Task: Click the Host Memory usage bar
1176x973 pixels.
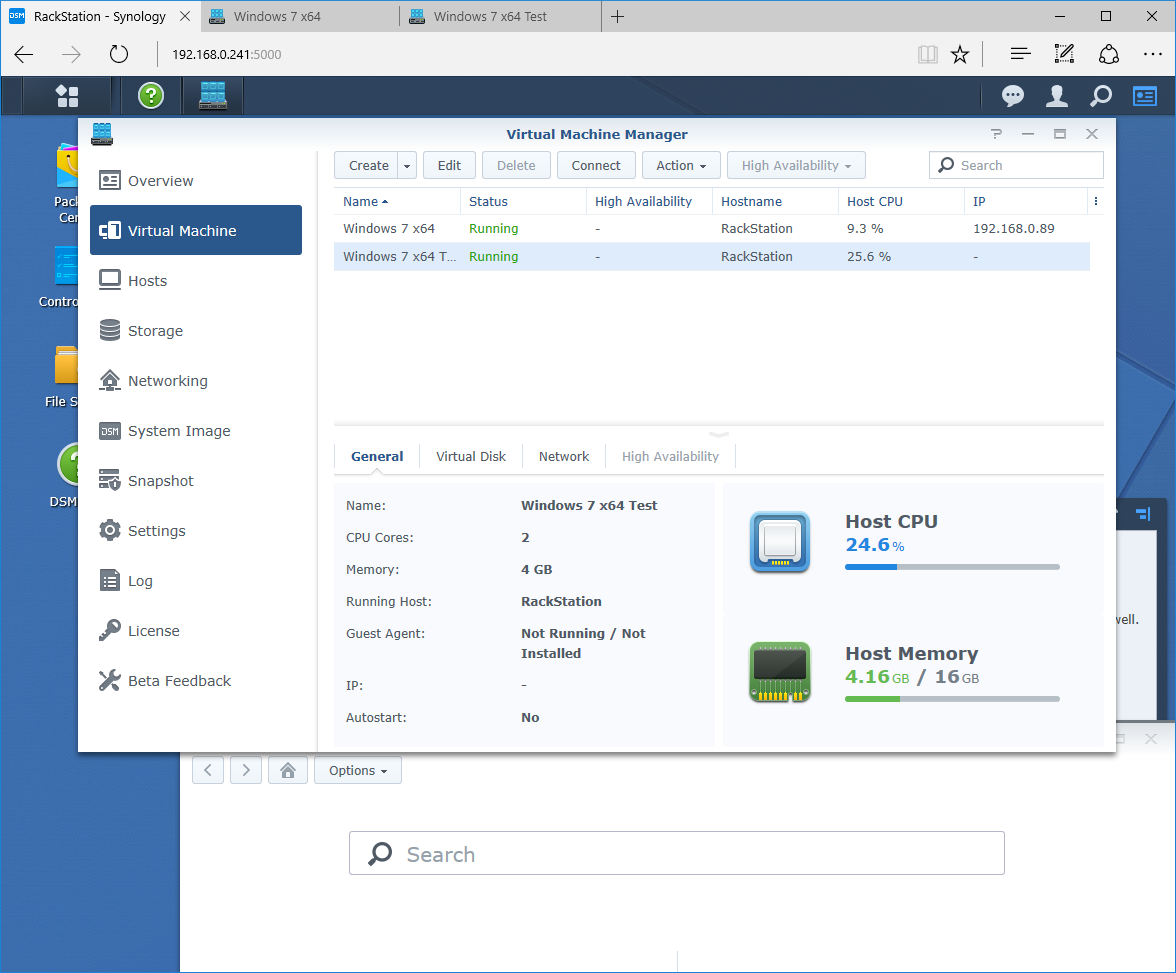Action: 952,699
